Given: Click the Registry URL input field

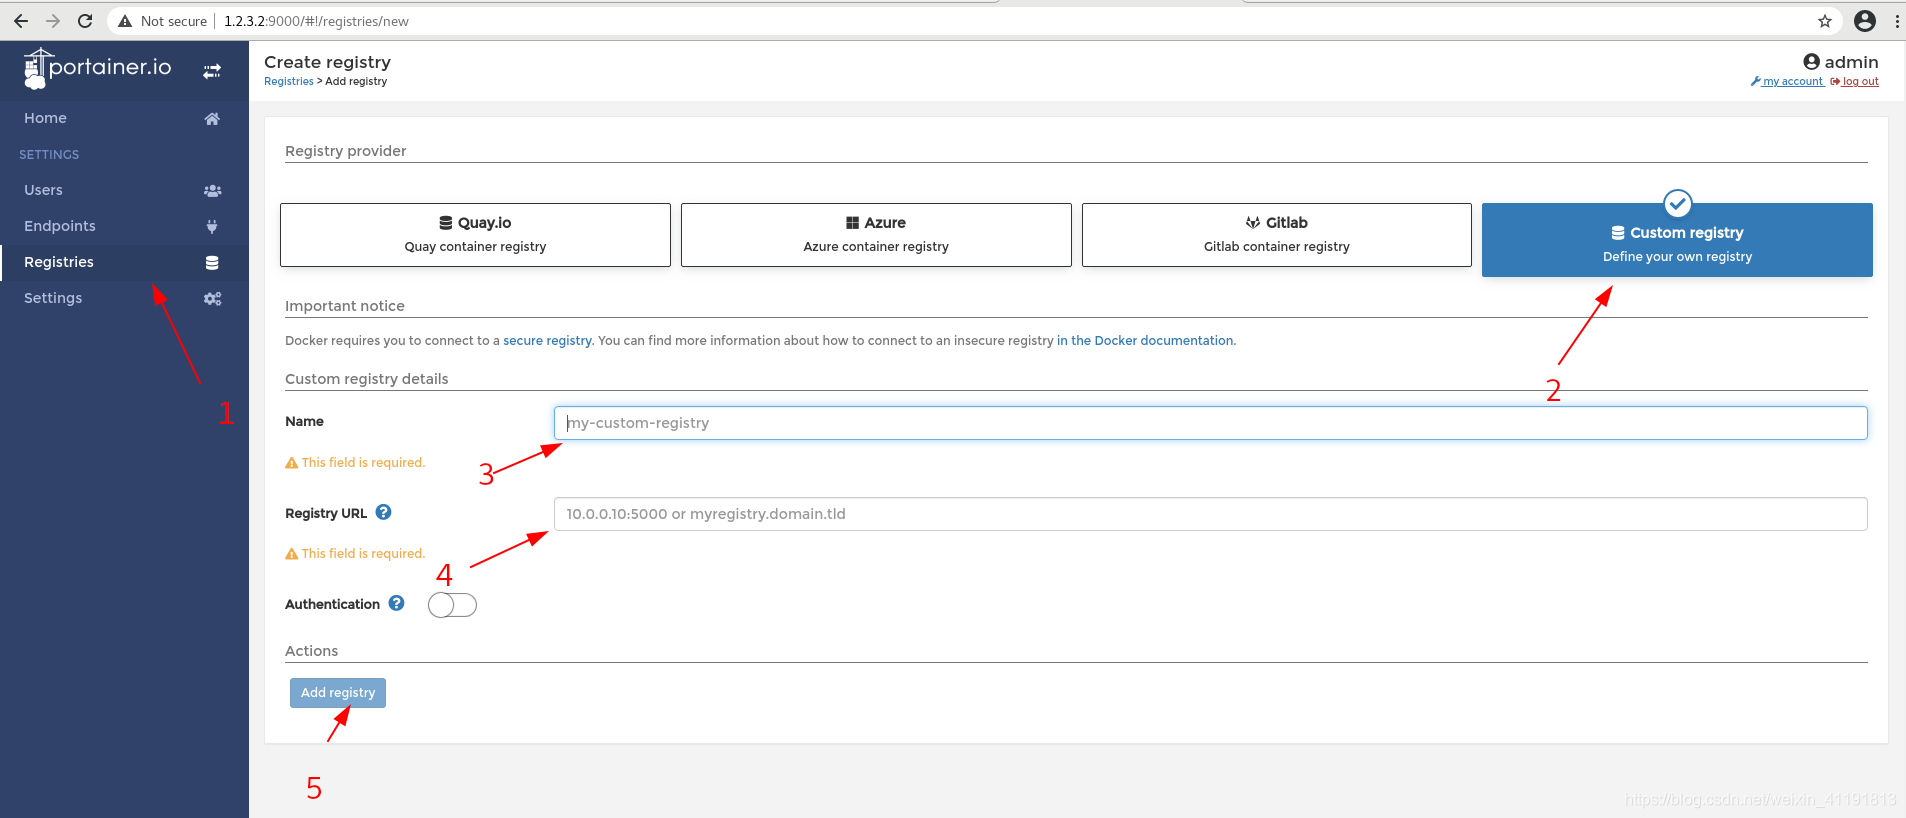Looking at the screenshot, I should [x=1210, y=514].
